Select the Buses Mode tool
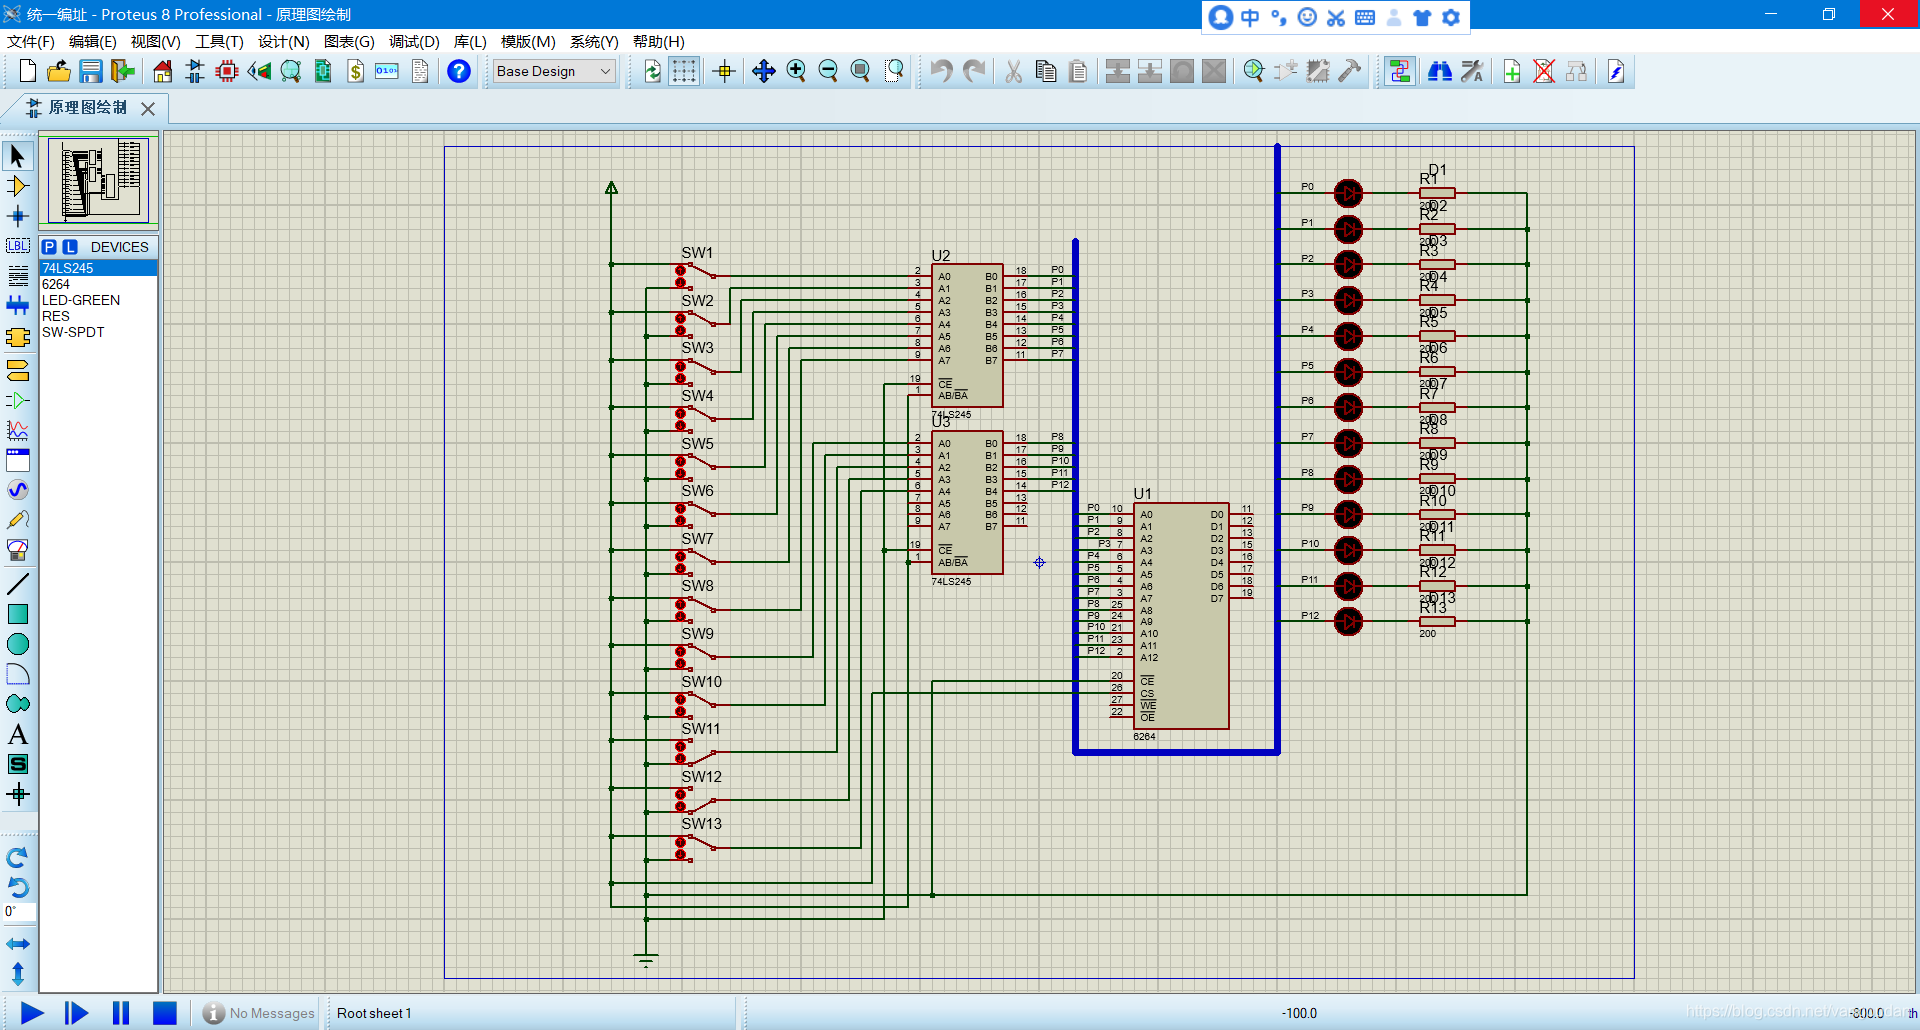This screenshot has width=1920, height=1030. point(18,306)
